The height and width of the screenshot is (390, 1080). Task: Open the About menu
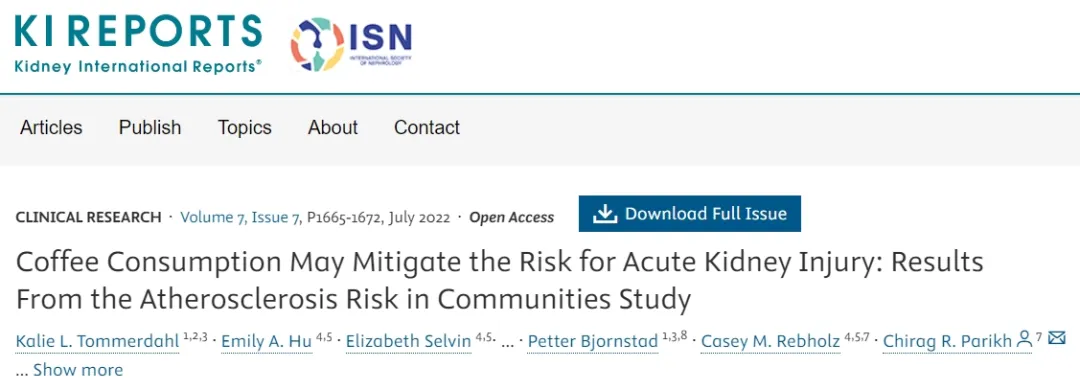pos(333,127)
